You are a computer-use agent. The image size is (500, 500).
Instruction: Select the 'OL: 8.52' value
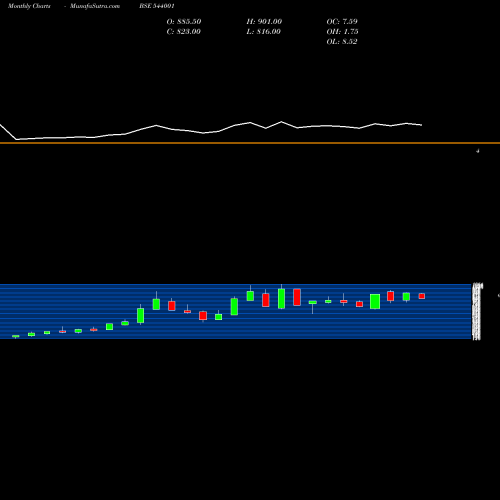pos(342,42)
